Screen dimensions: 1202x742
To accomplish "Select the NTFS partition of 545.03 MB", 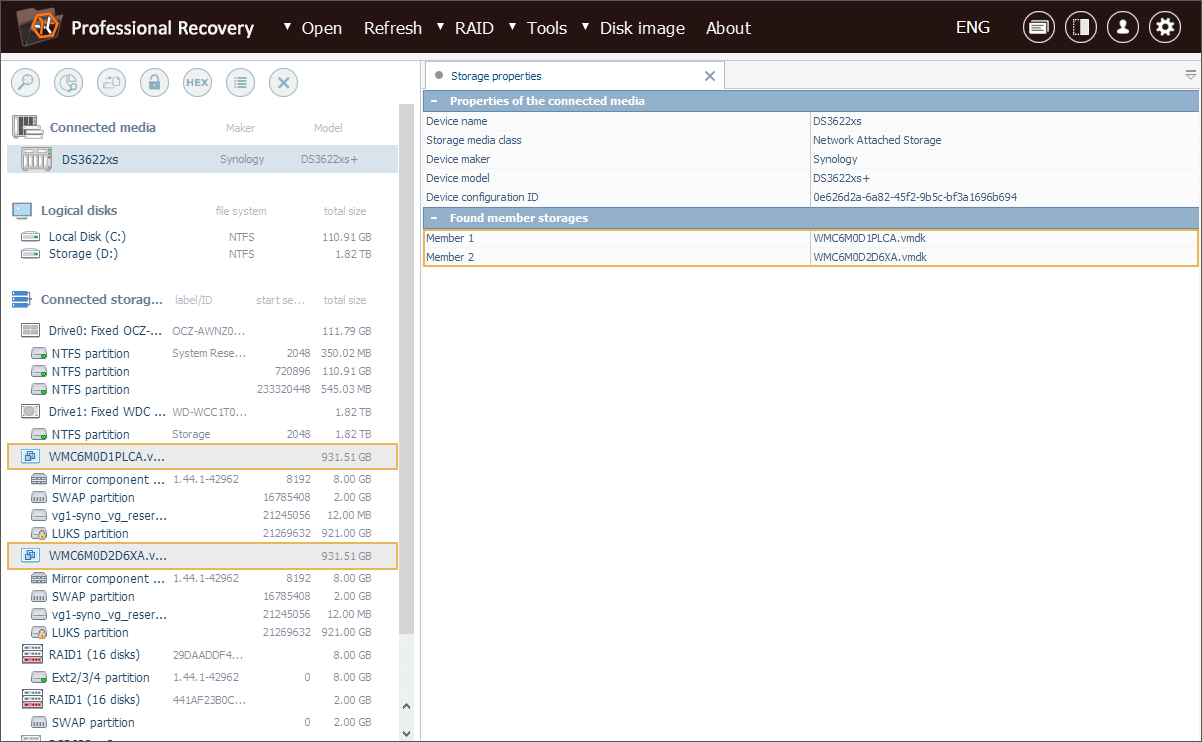I will coord(202,389).
